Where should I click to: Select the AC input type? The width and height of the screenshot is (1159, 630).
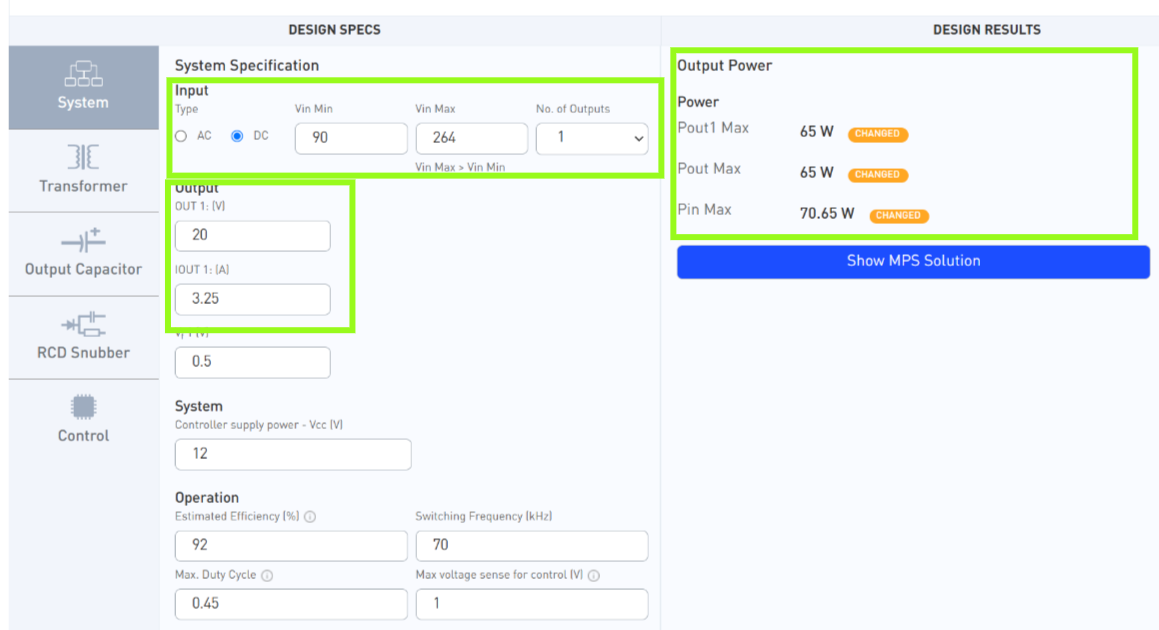(181, 136)
